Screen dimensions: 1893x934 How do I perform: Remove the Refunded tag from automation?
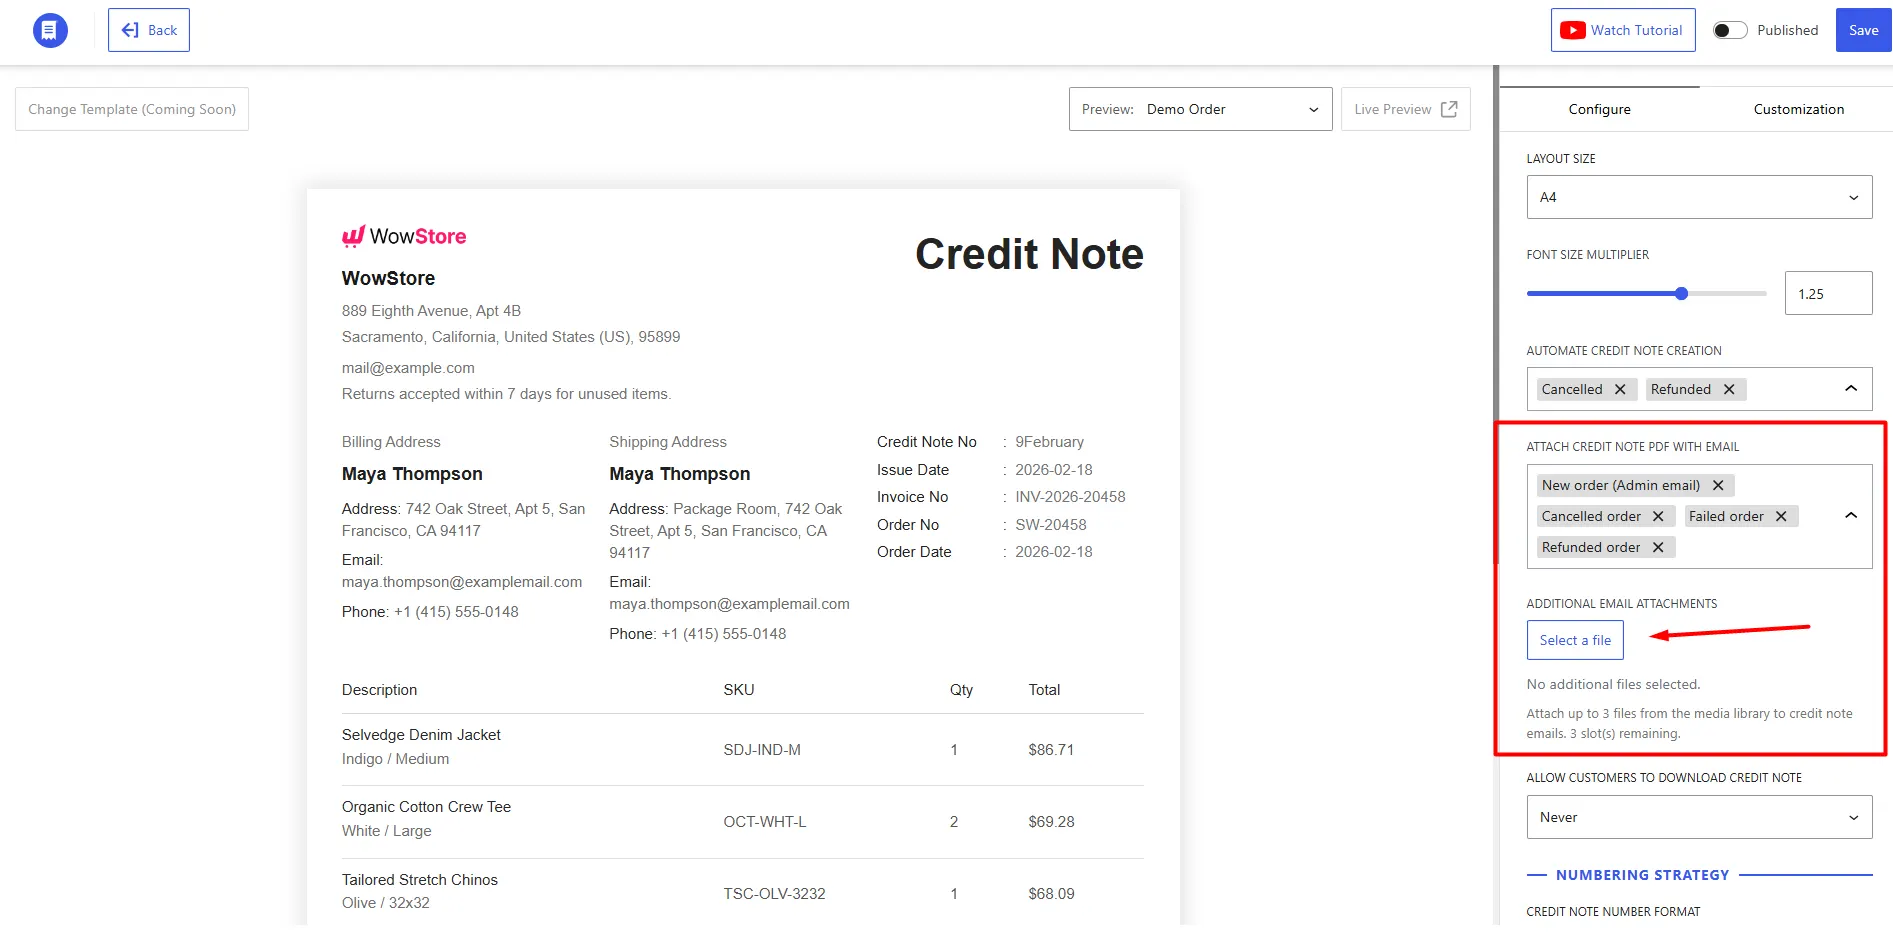[1729, 389]
